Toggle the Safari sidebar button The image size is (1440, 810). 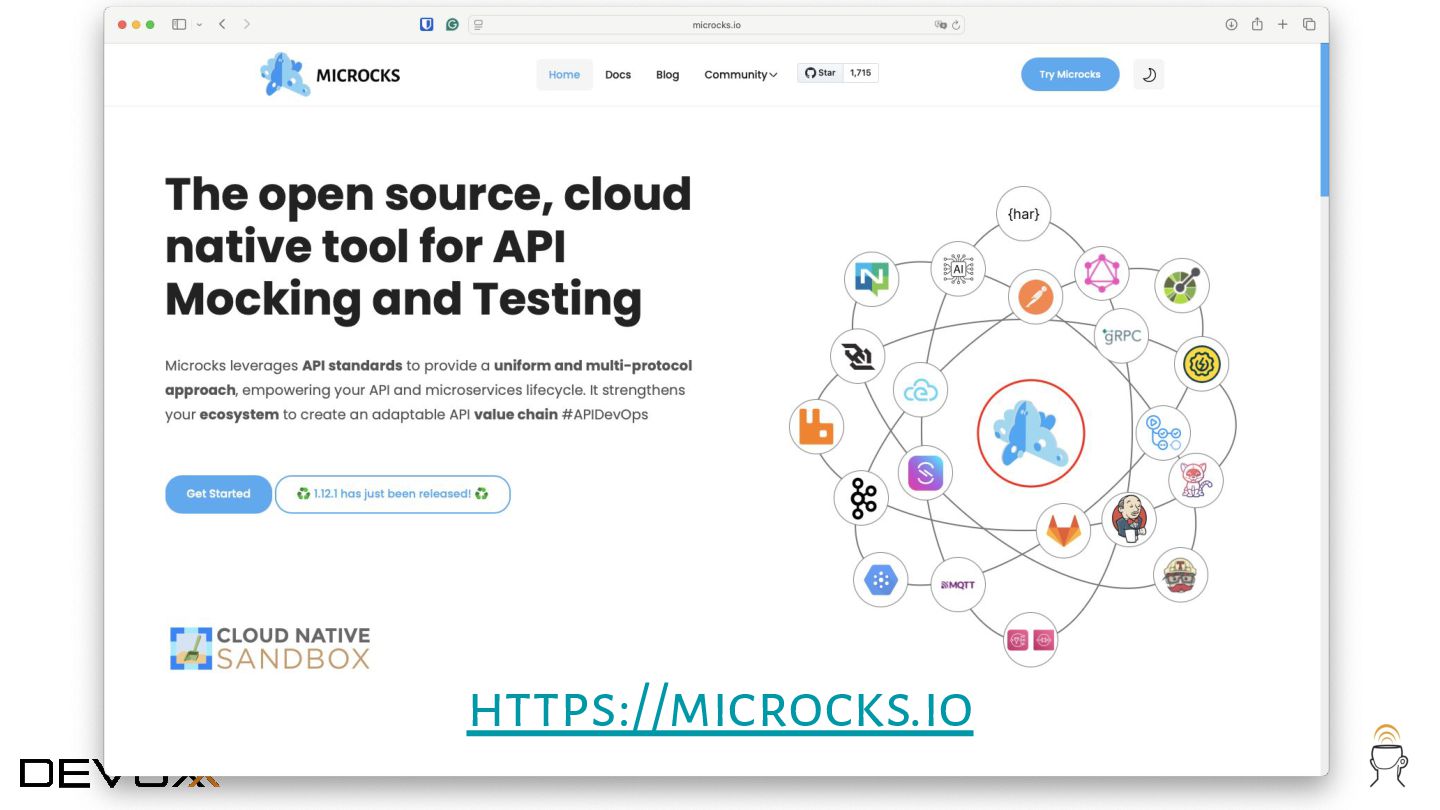179,24
